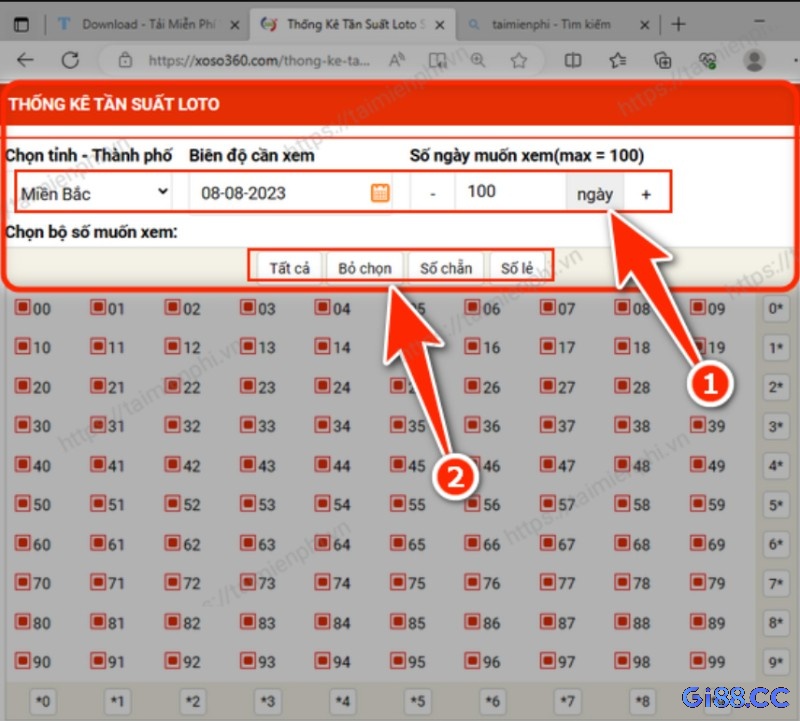Screen dimensions: 800x721
Task: Click the Bỏ chọn button
Action: pyautogui.click(x=365, y=268)
